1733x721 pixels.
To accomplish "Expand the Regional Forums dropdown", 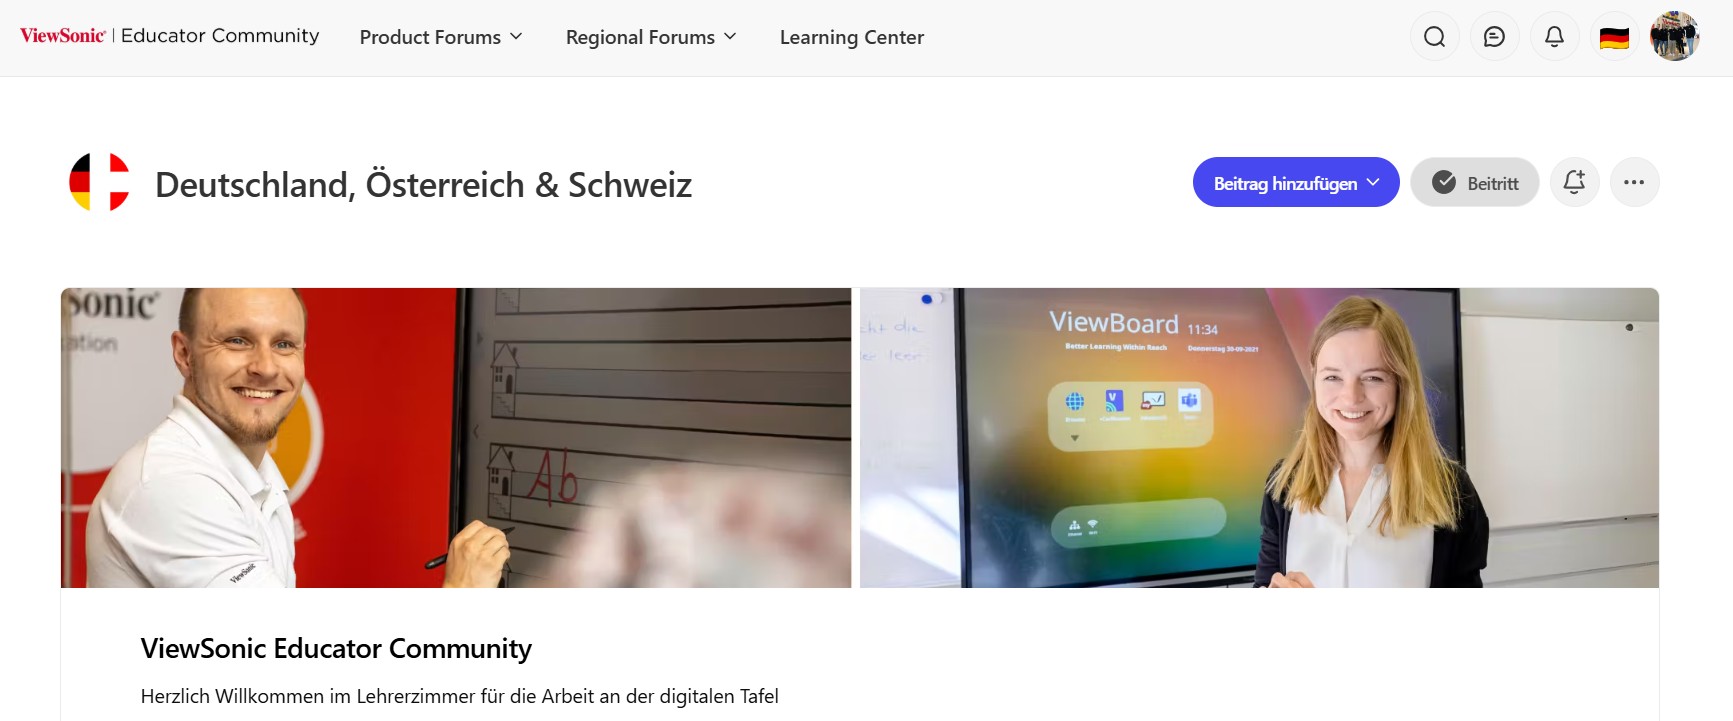I will [x=651, y=37].
